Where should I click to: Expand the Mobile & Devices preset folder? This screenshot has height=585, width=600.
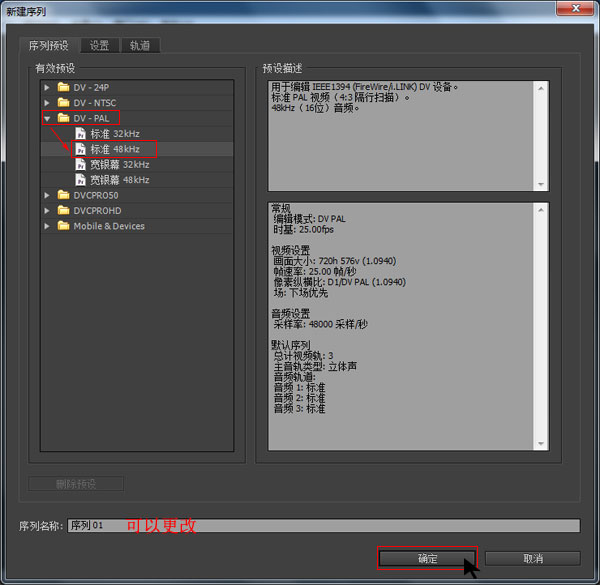click(47, 226)
